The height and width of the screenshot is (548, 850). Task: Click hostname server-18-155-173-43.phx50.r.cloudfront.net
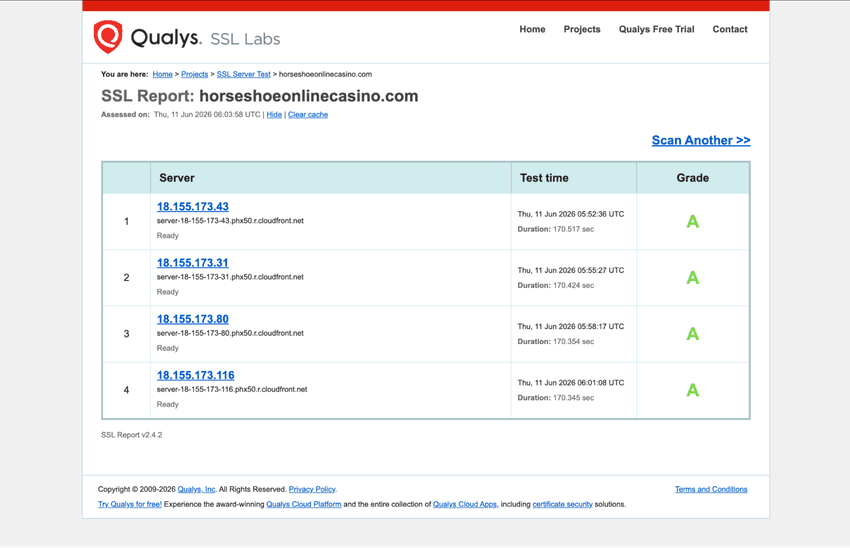tap(230, 221)
